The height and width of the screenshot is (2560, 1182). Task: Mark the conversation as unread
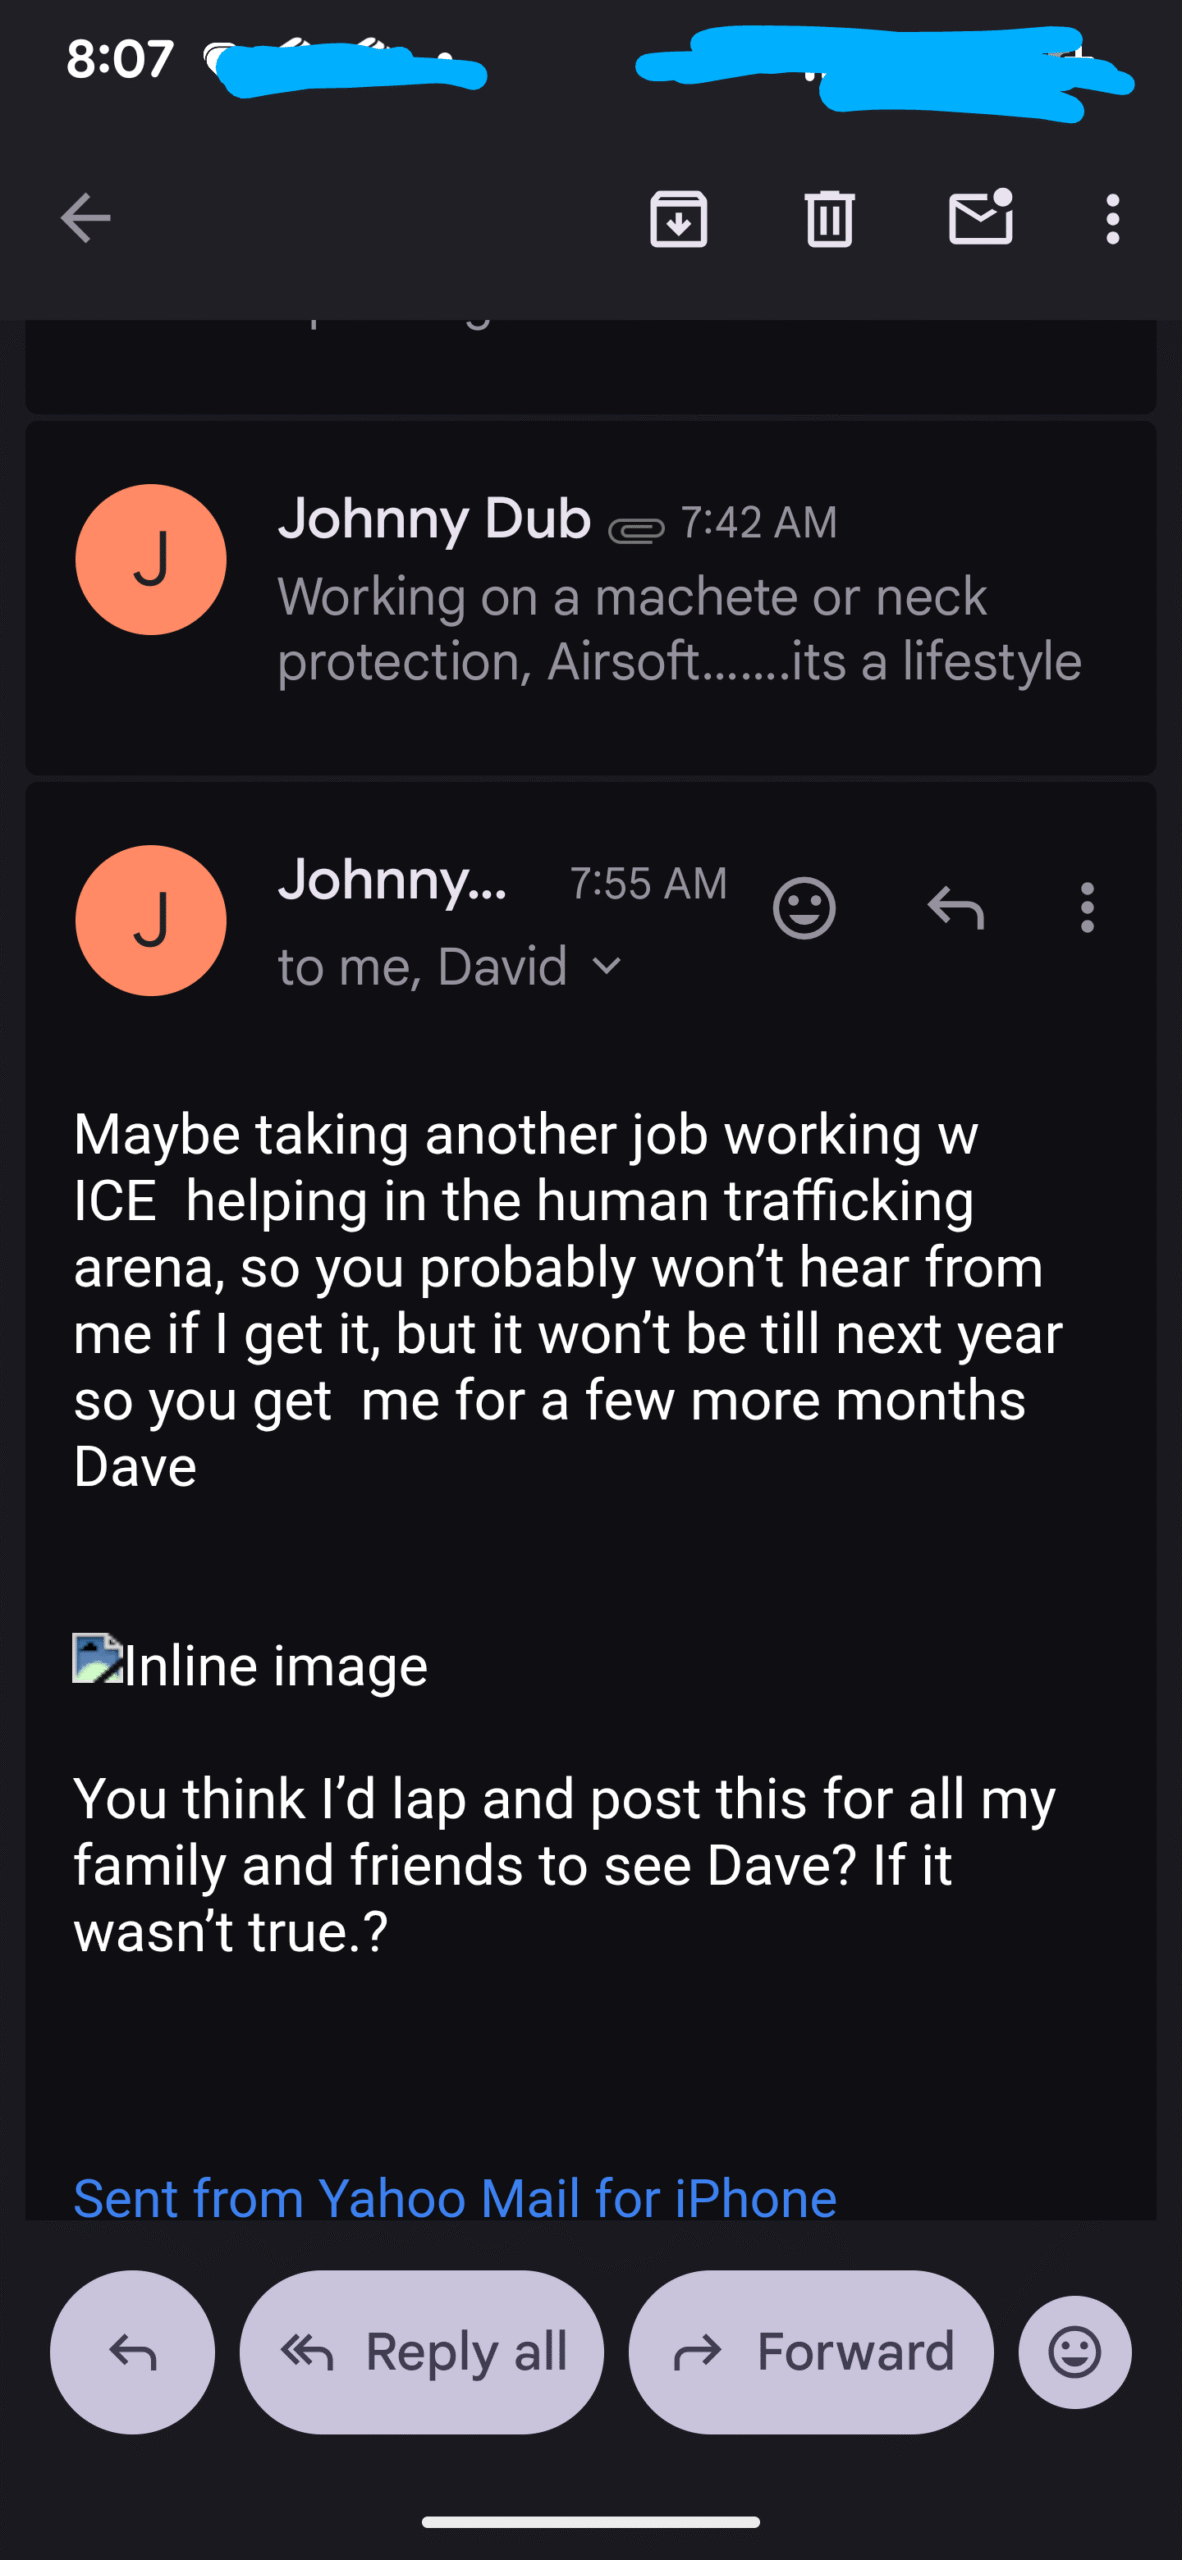coord(980,218)
